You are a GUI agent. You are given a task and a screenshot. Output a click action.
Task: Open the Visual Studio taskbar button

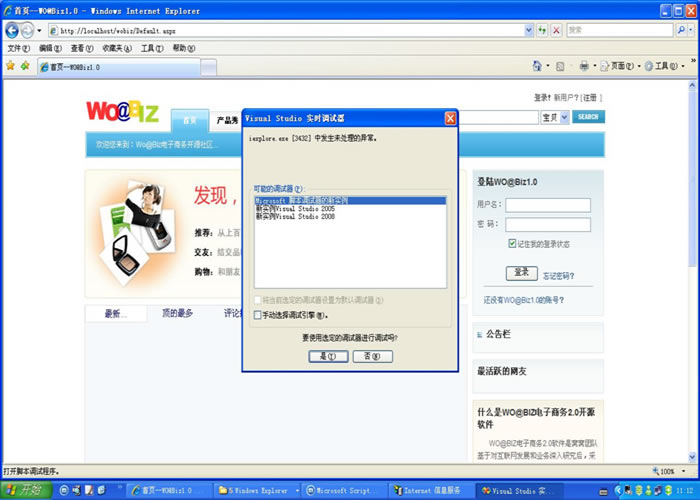pos(519,491)
